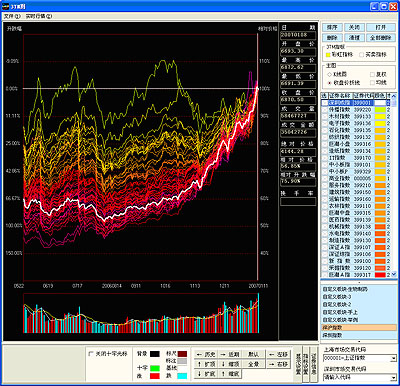Click the ↓ 缩顶 shrink-top button
Viewport: 400px width, 386px height.
[230, 364]
